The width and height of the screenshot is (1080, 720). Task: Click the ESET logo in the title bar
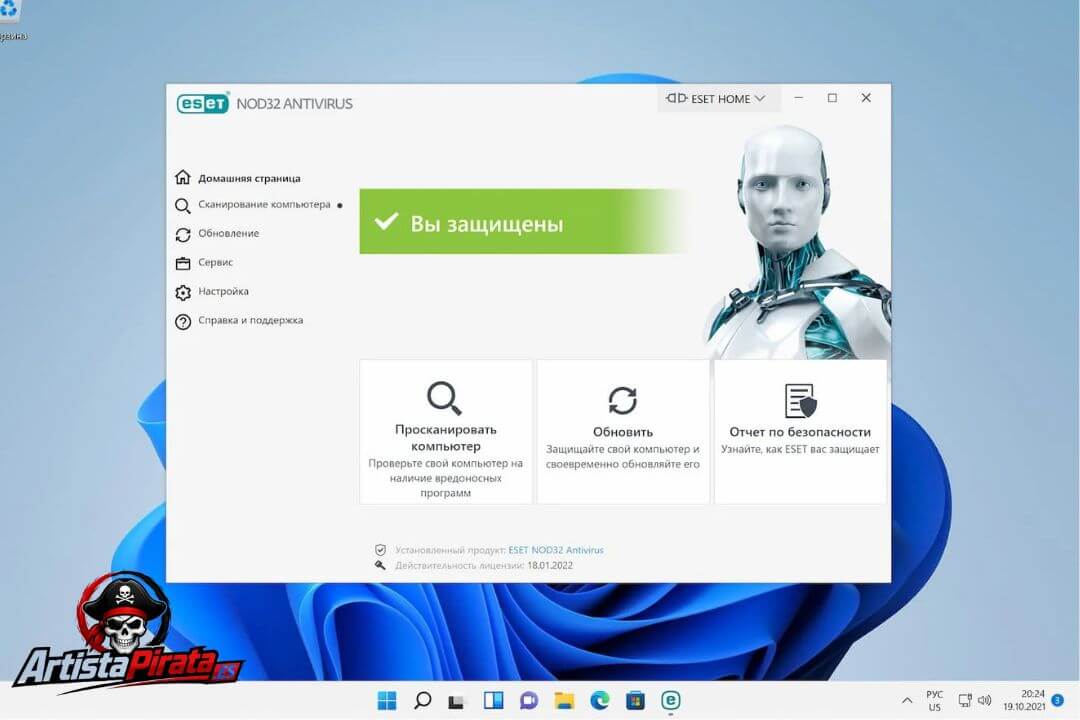pyautogui.click(x=202, y=103)
